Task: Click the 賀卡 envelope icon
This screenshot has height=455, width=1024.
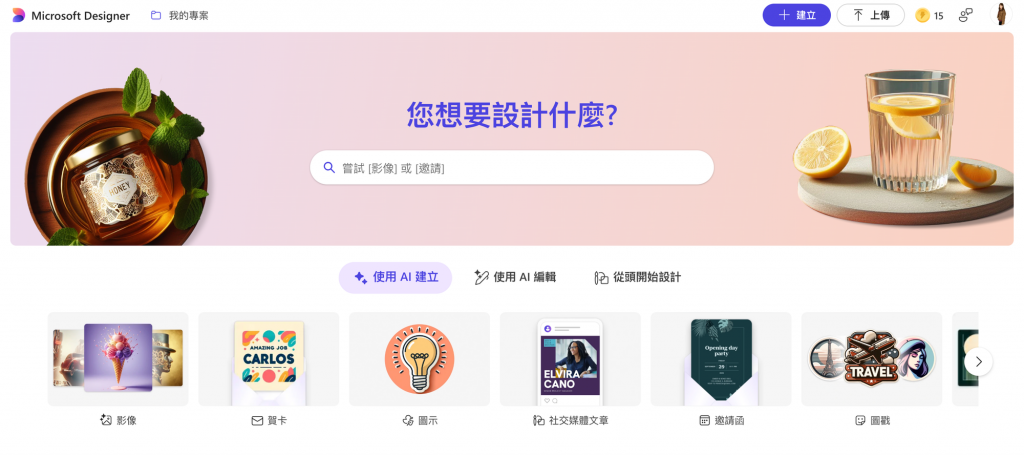Action: [x=257, y=421]
